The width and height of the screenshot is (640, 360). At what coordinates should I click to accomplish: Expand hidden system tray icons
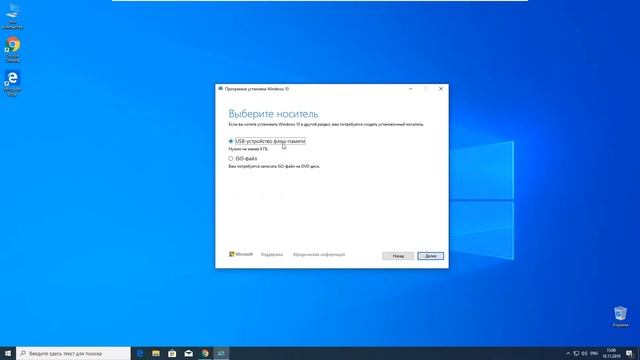point(568,353)
